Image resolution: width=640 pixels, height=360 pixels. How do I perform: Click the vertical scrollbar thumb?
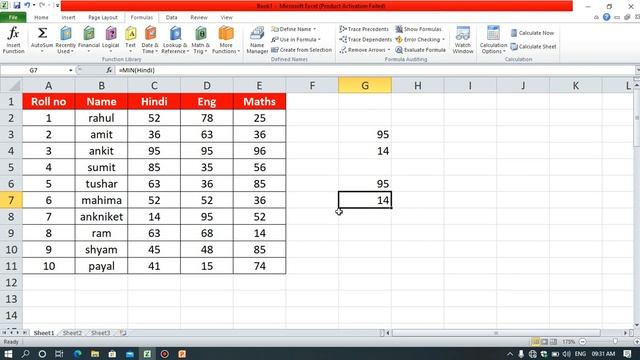[x=637, y=118]
